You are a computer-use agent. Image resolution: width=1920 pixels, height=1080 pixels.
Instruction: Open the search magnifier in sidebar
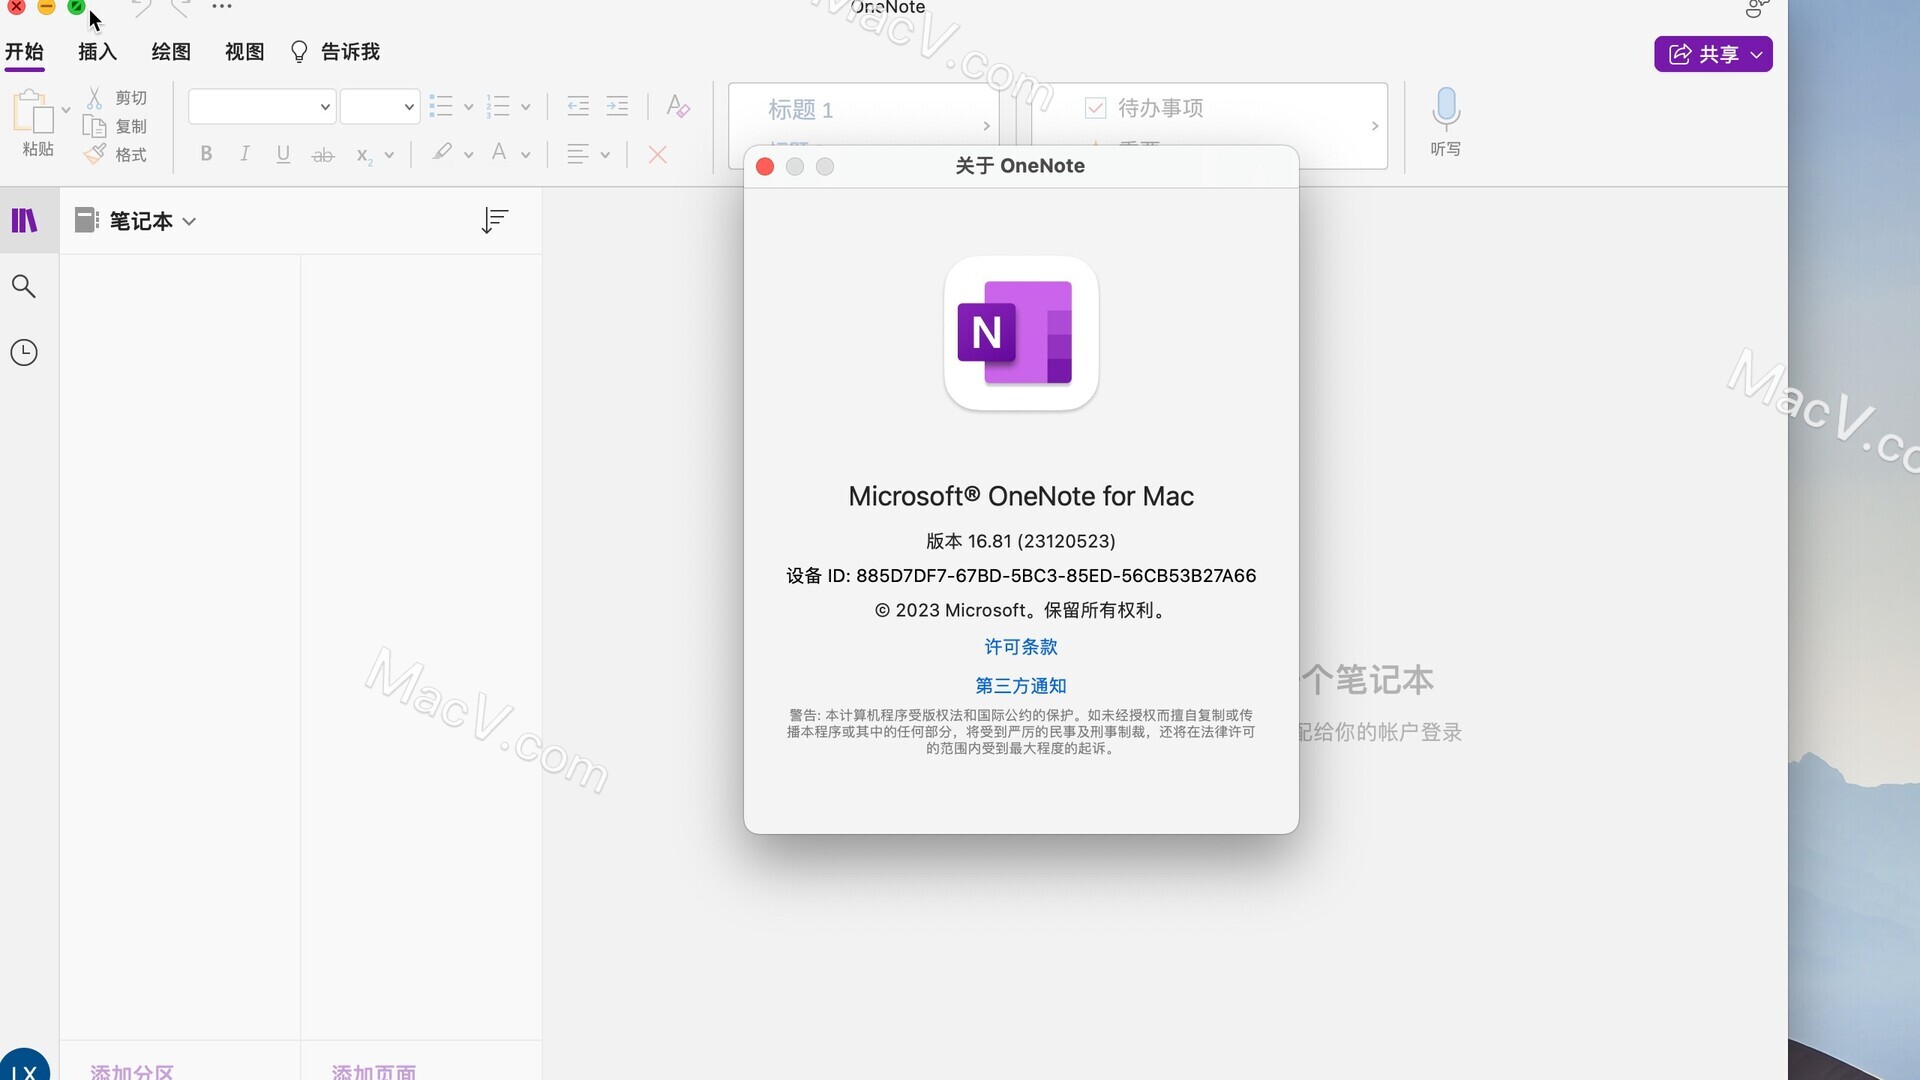(x=24, y=287)
